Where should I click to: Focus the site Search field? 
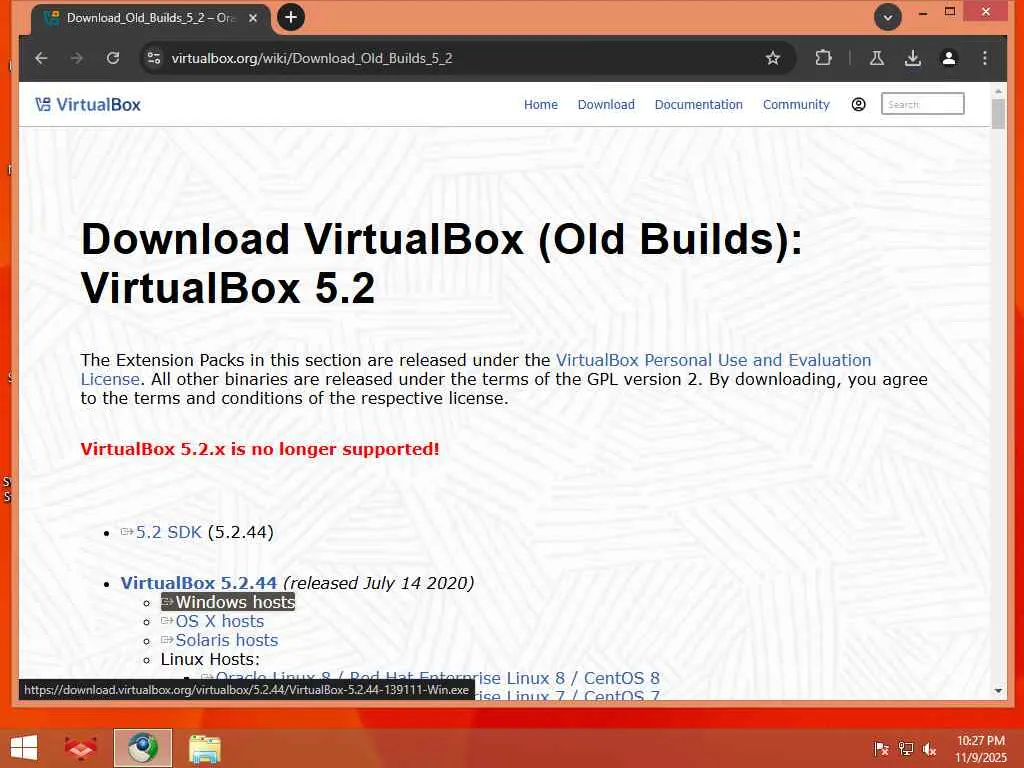[x=922, y=104]
